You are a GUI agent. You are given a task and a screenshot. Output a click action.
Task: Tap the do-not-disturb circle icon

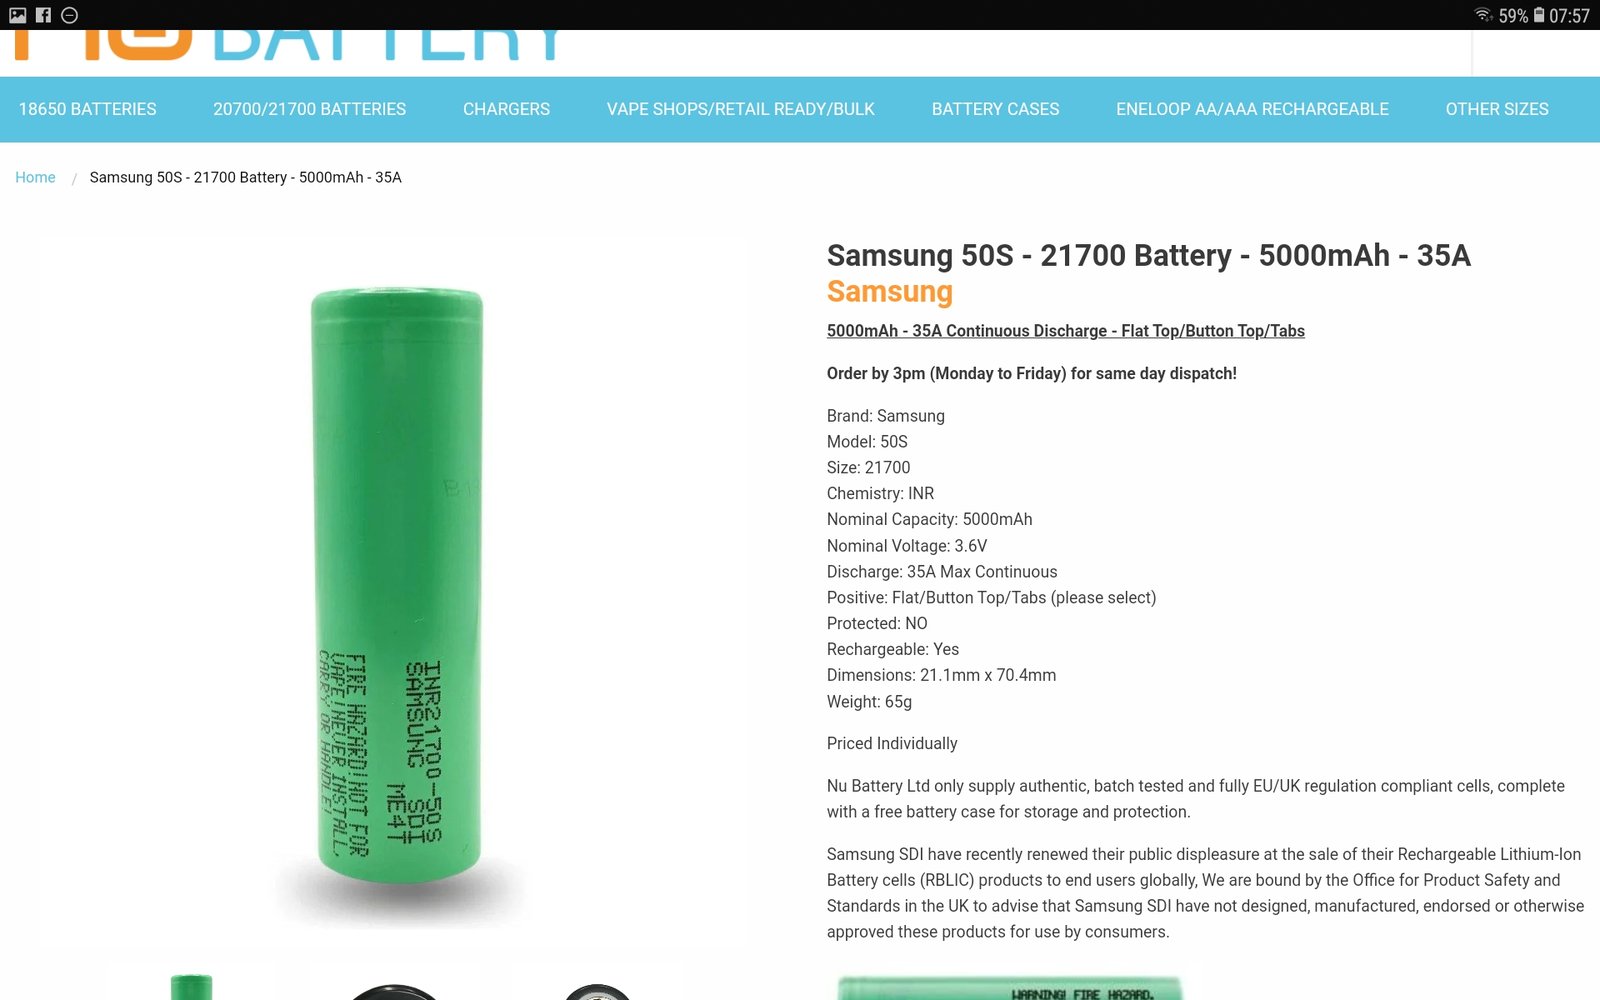(69, 15)
